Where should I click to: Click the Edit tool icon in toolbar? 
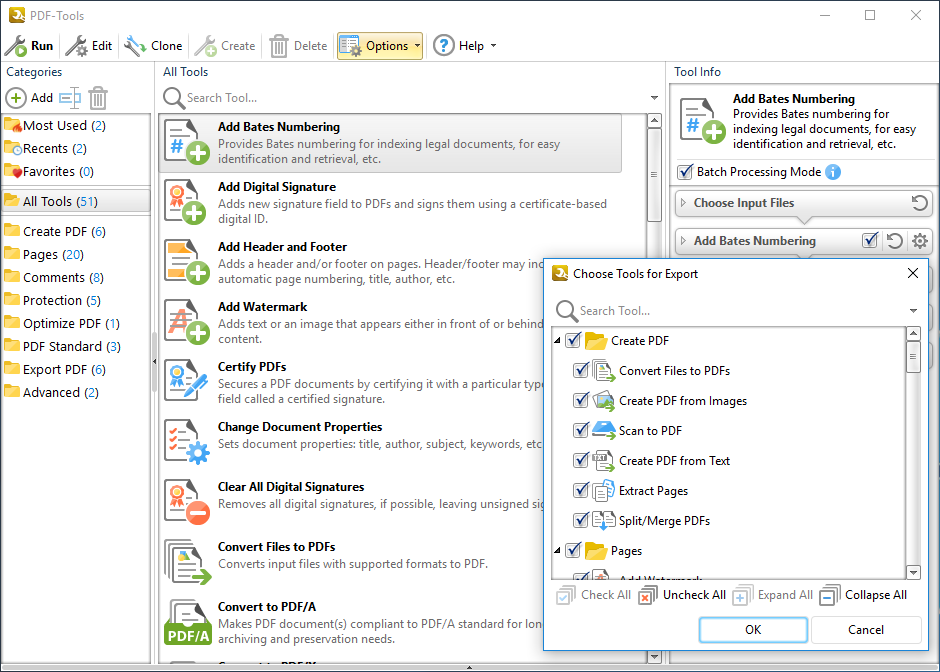click(x=76, y=46)
